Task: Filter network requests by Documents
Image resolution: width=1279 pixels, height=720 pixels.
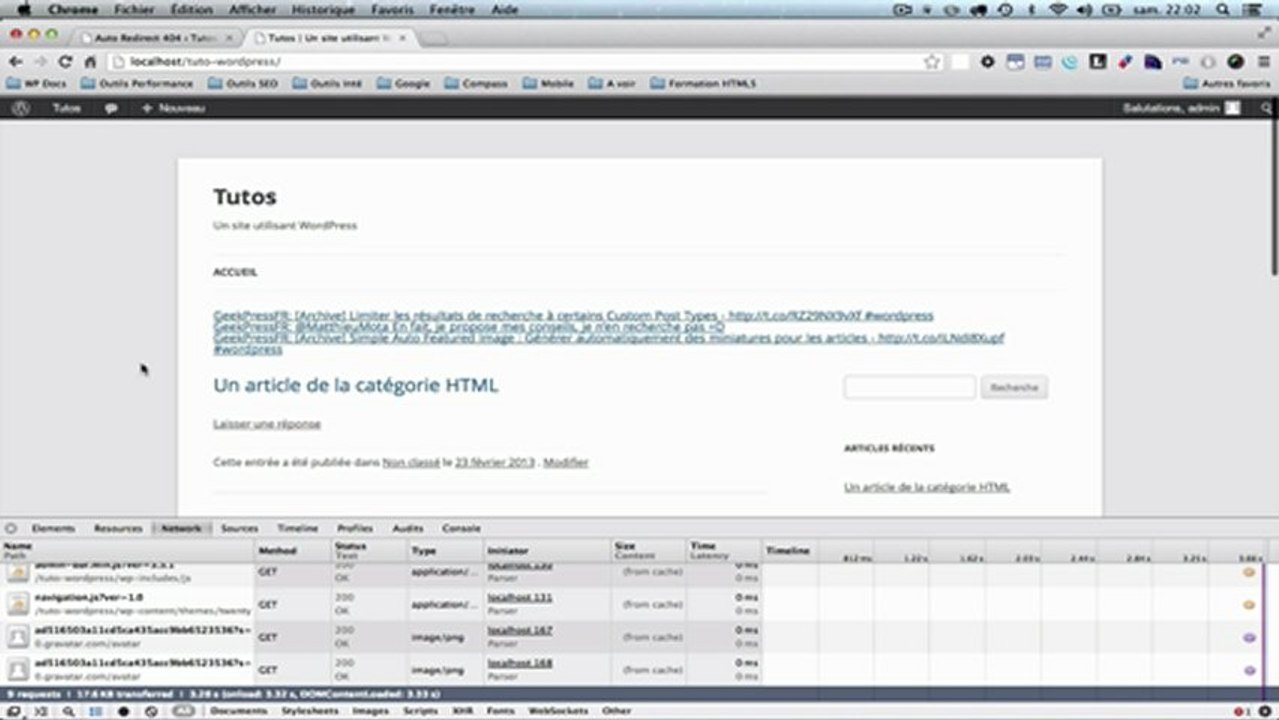Action: point(238,711)
